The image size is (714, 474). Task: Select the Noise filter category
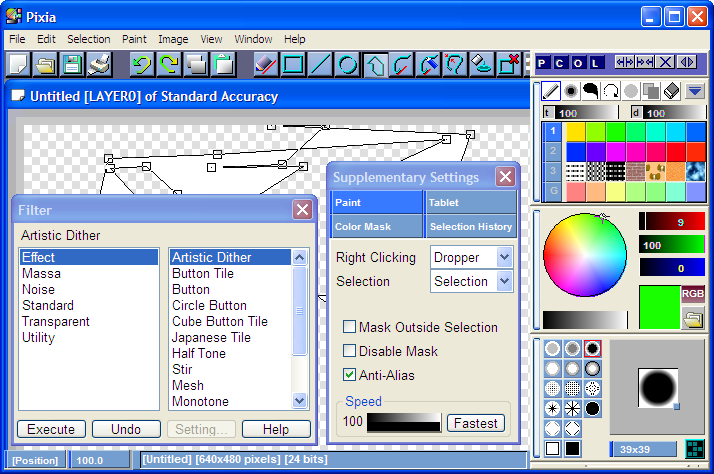tap(38, 290)
